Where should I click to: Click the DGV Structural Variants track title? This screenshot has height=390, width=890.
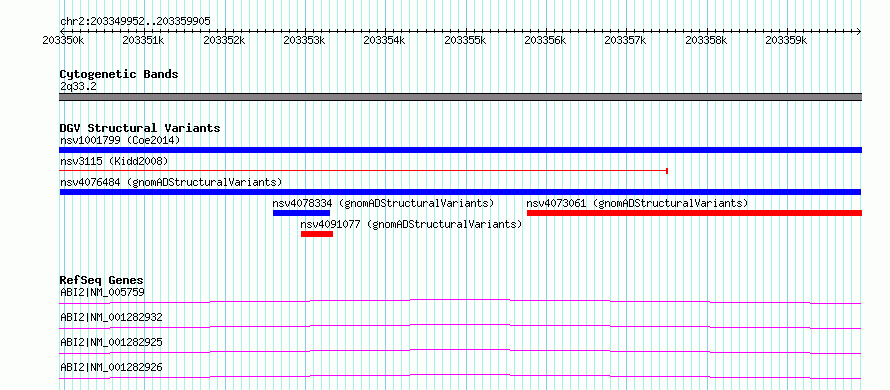pos(140,128)
